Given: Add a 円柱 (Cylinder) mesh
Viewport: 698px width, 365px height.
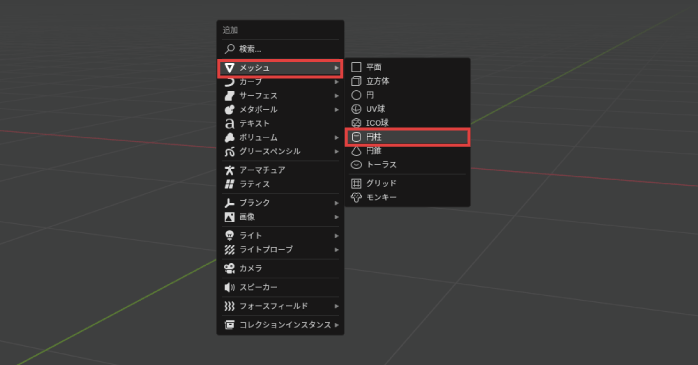Looking at the screenshot, I should point(407,137).
